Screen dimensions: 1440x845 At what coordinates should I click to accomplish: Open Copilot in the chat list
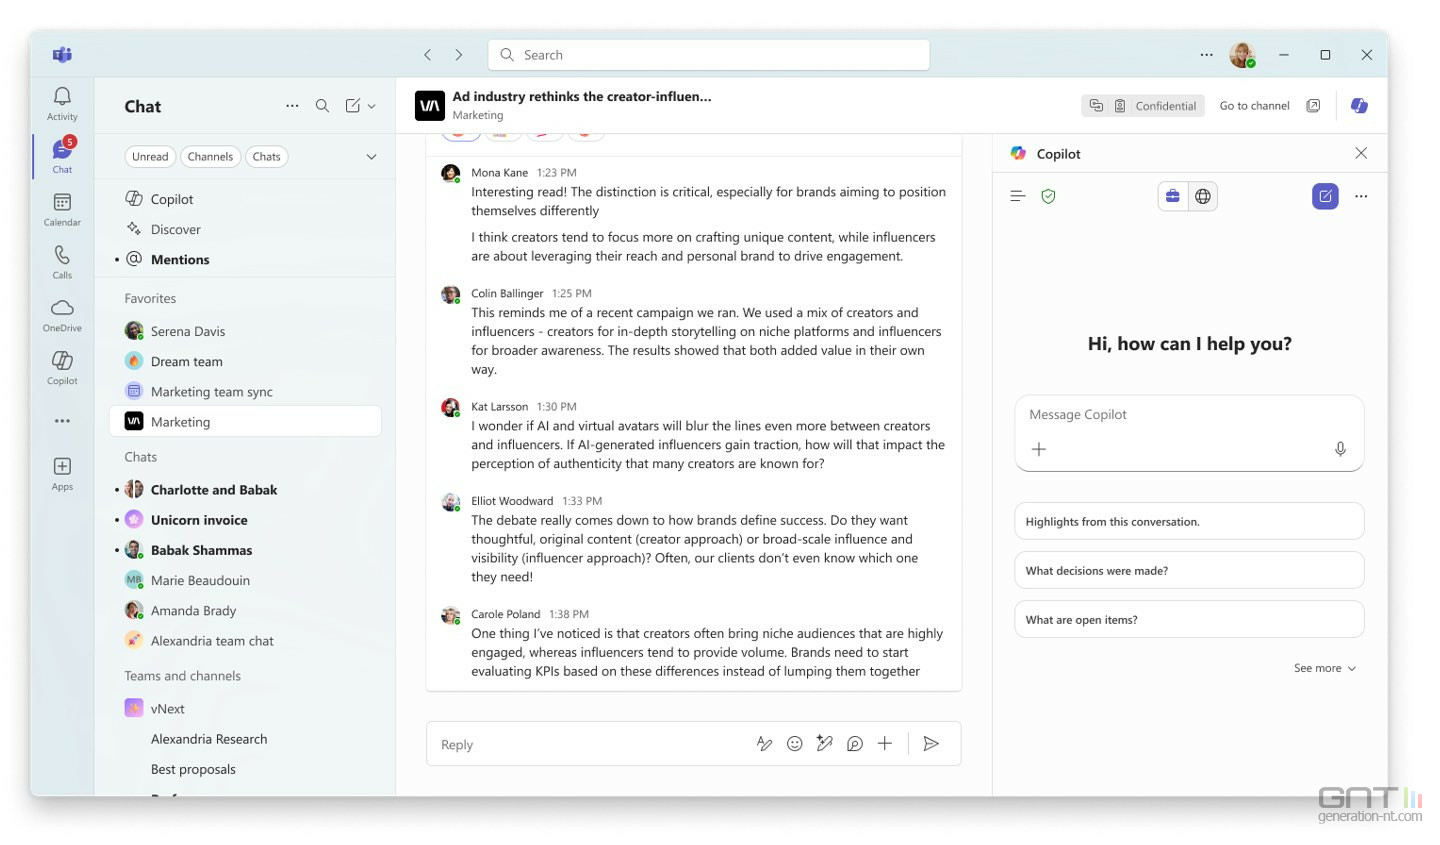click(245, 199)
